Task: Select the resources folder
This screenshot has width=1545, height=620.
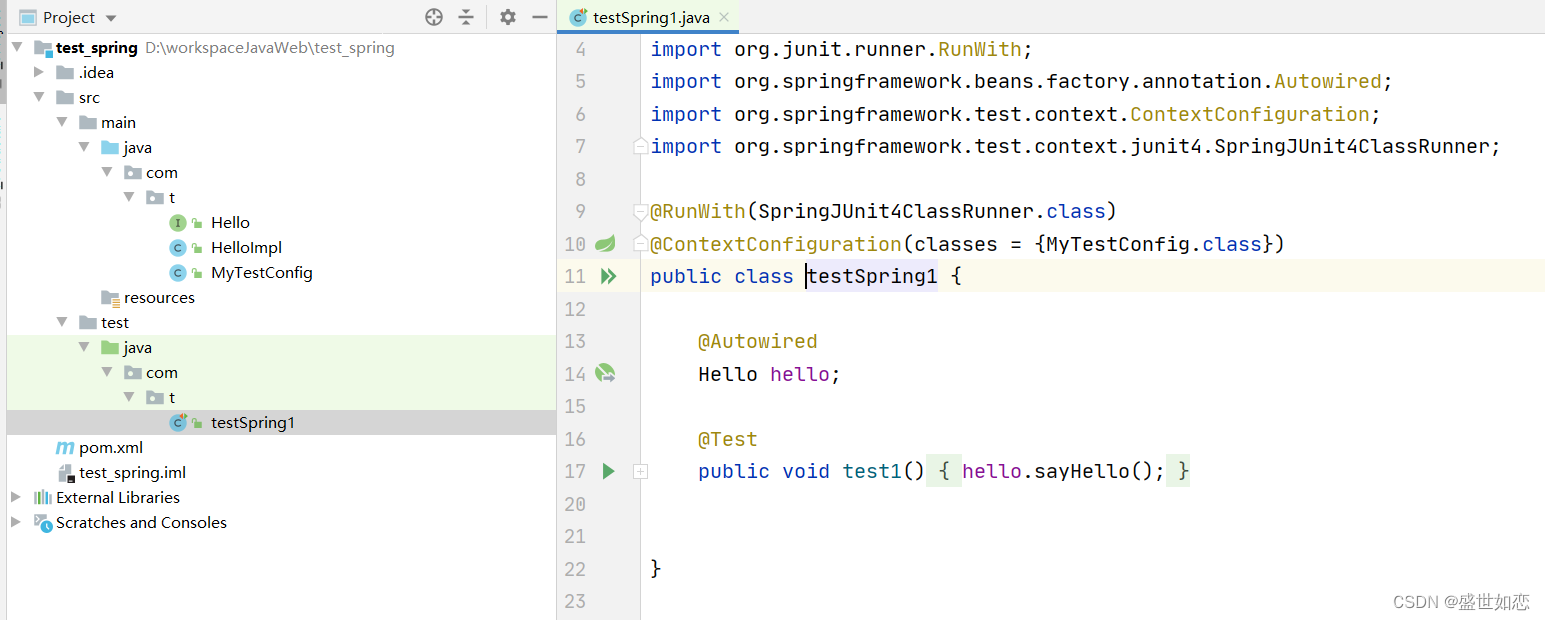Action: 159,297
